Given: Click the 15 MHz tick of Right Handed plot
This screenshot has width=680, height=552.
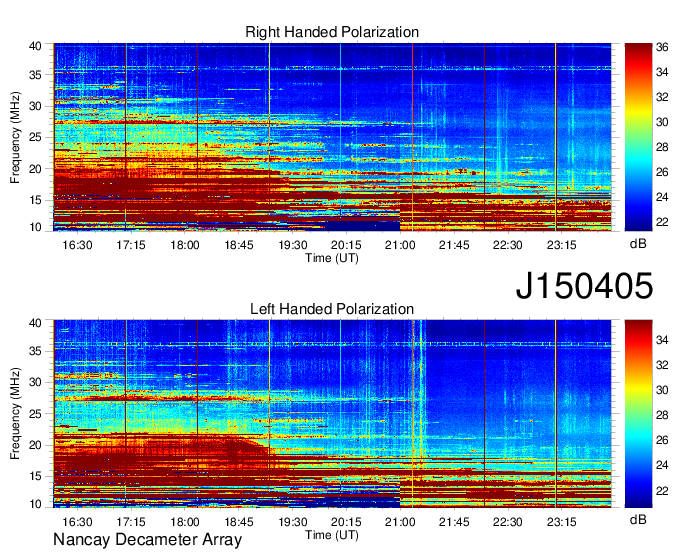Looking at the screenshot, I should coord(35,200).
